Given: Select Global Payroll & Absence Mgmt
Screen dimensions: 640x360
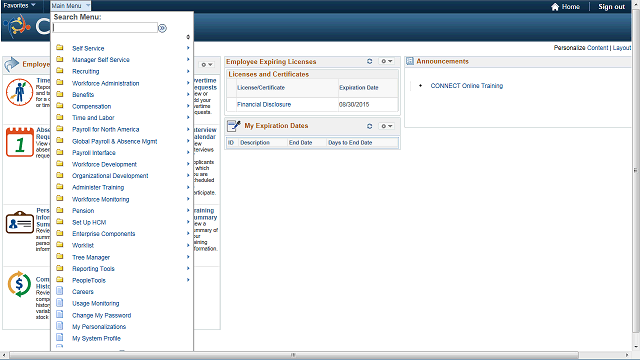Looking at the screenshot, I should point(115,141).
